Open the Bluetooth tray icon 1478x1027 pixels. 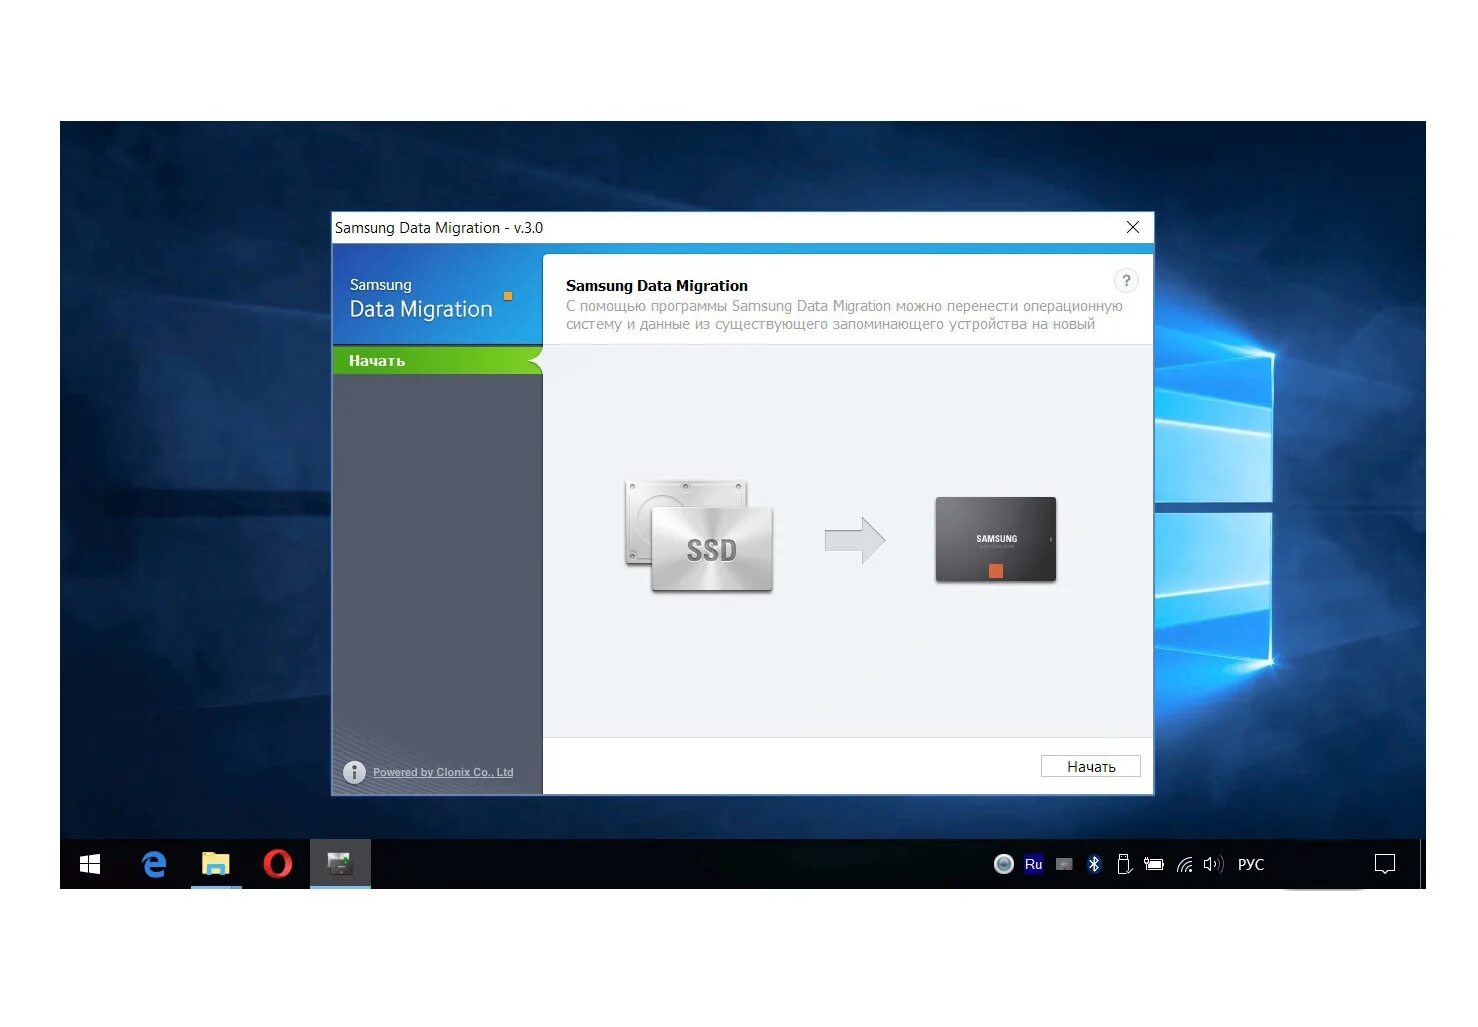point(1094,864)
